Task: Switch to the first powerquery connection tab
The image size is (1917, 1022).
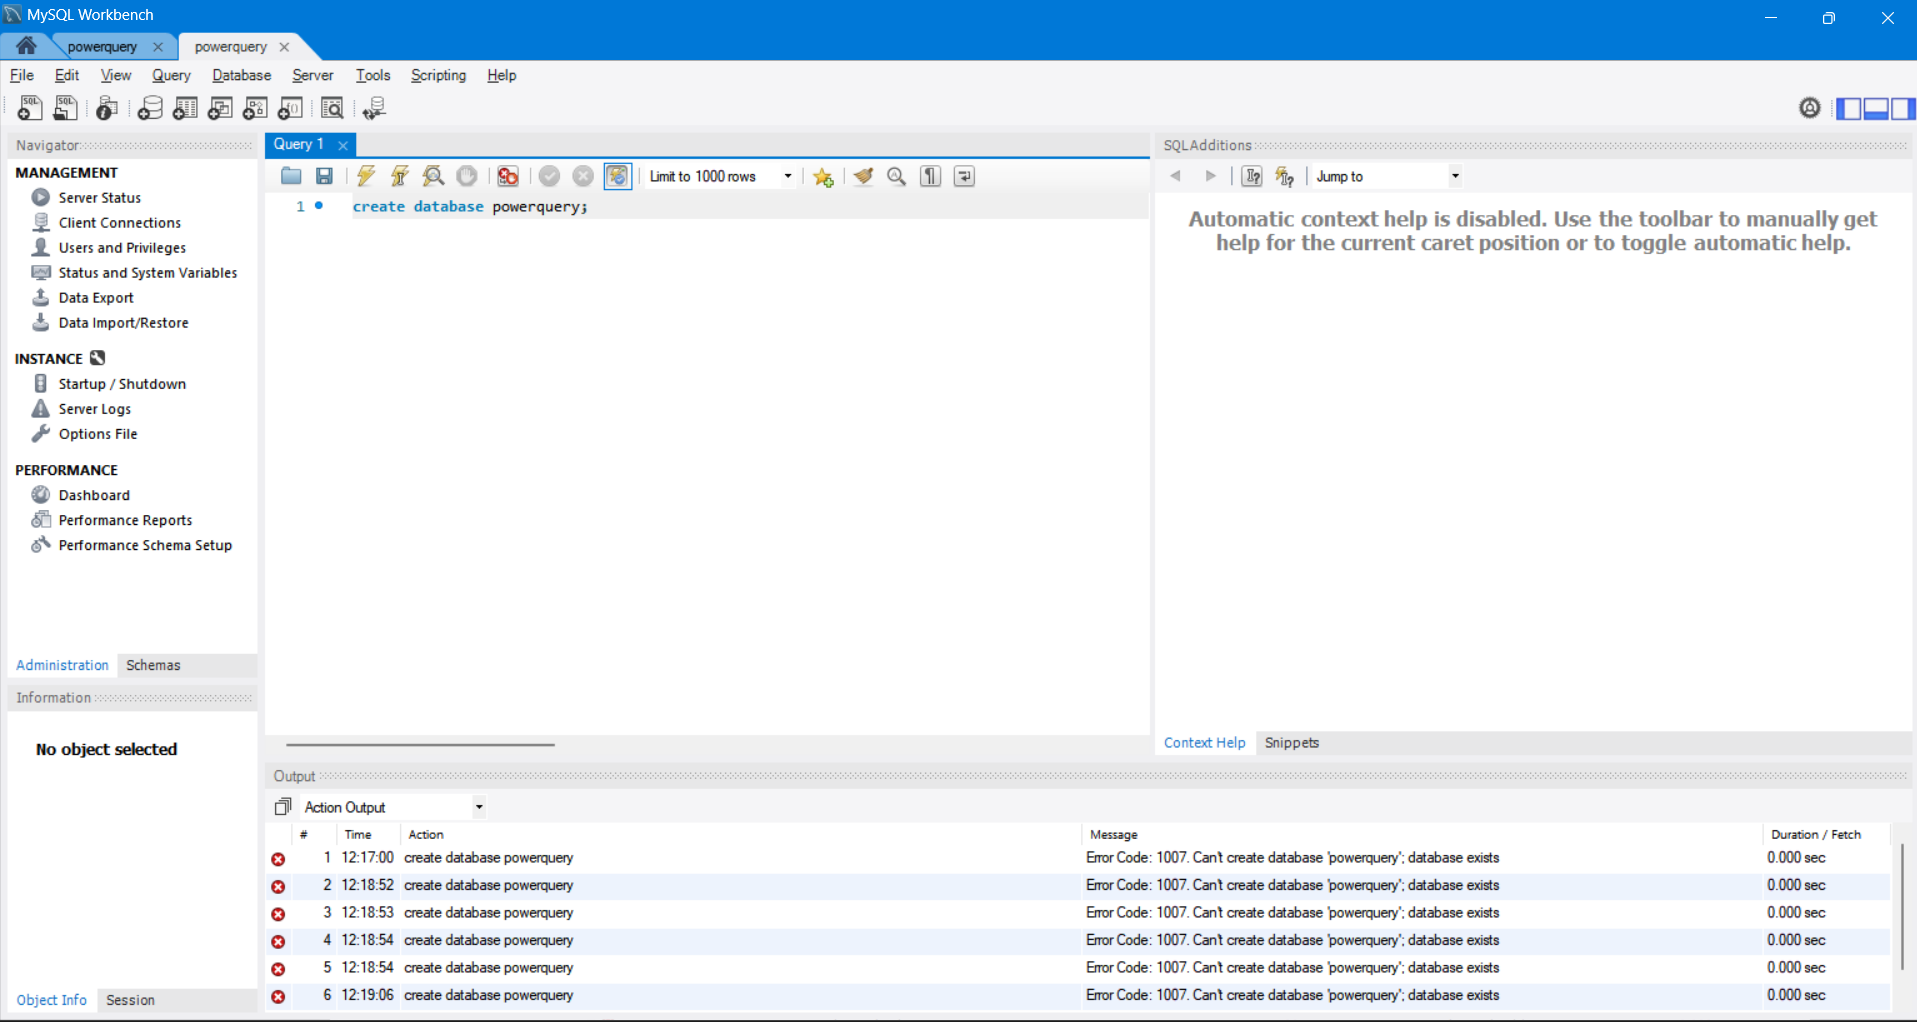Action: (102, 47)
